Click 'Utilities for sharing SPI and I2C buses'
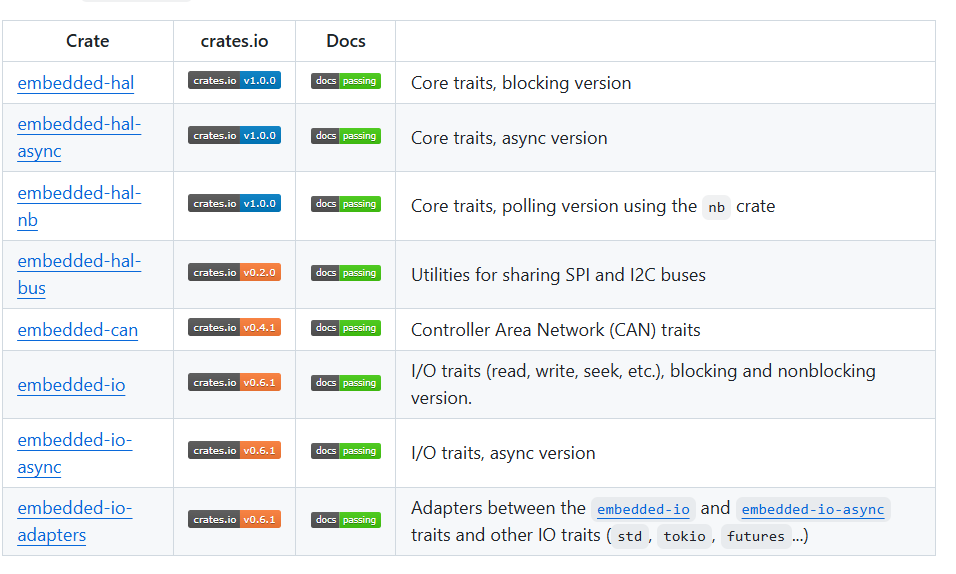This screenshot has width=956, height=574. 558,275
